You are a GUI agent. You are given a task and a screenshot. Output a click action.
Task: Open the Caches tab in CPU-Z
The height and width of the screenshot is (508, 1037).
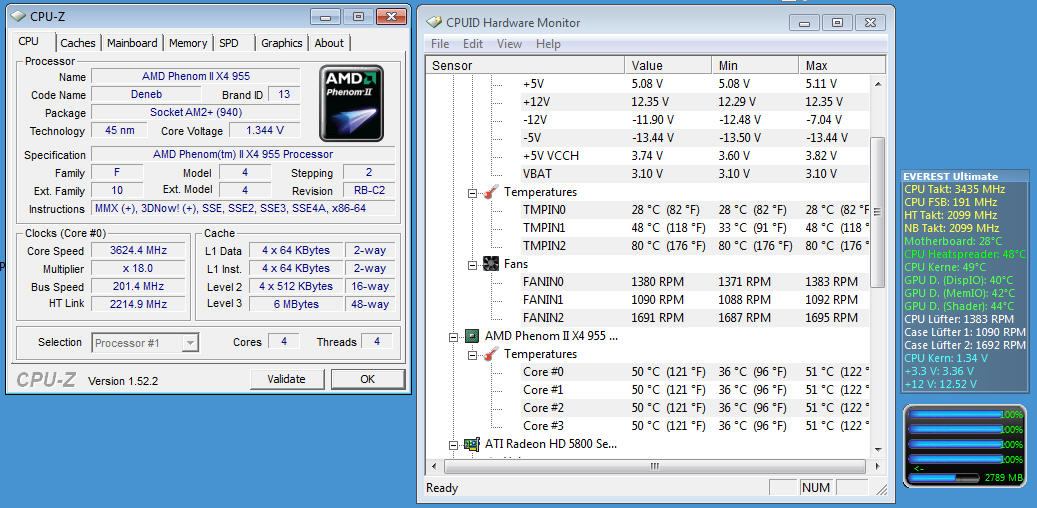[78, 43]
